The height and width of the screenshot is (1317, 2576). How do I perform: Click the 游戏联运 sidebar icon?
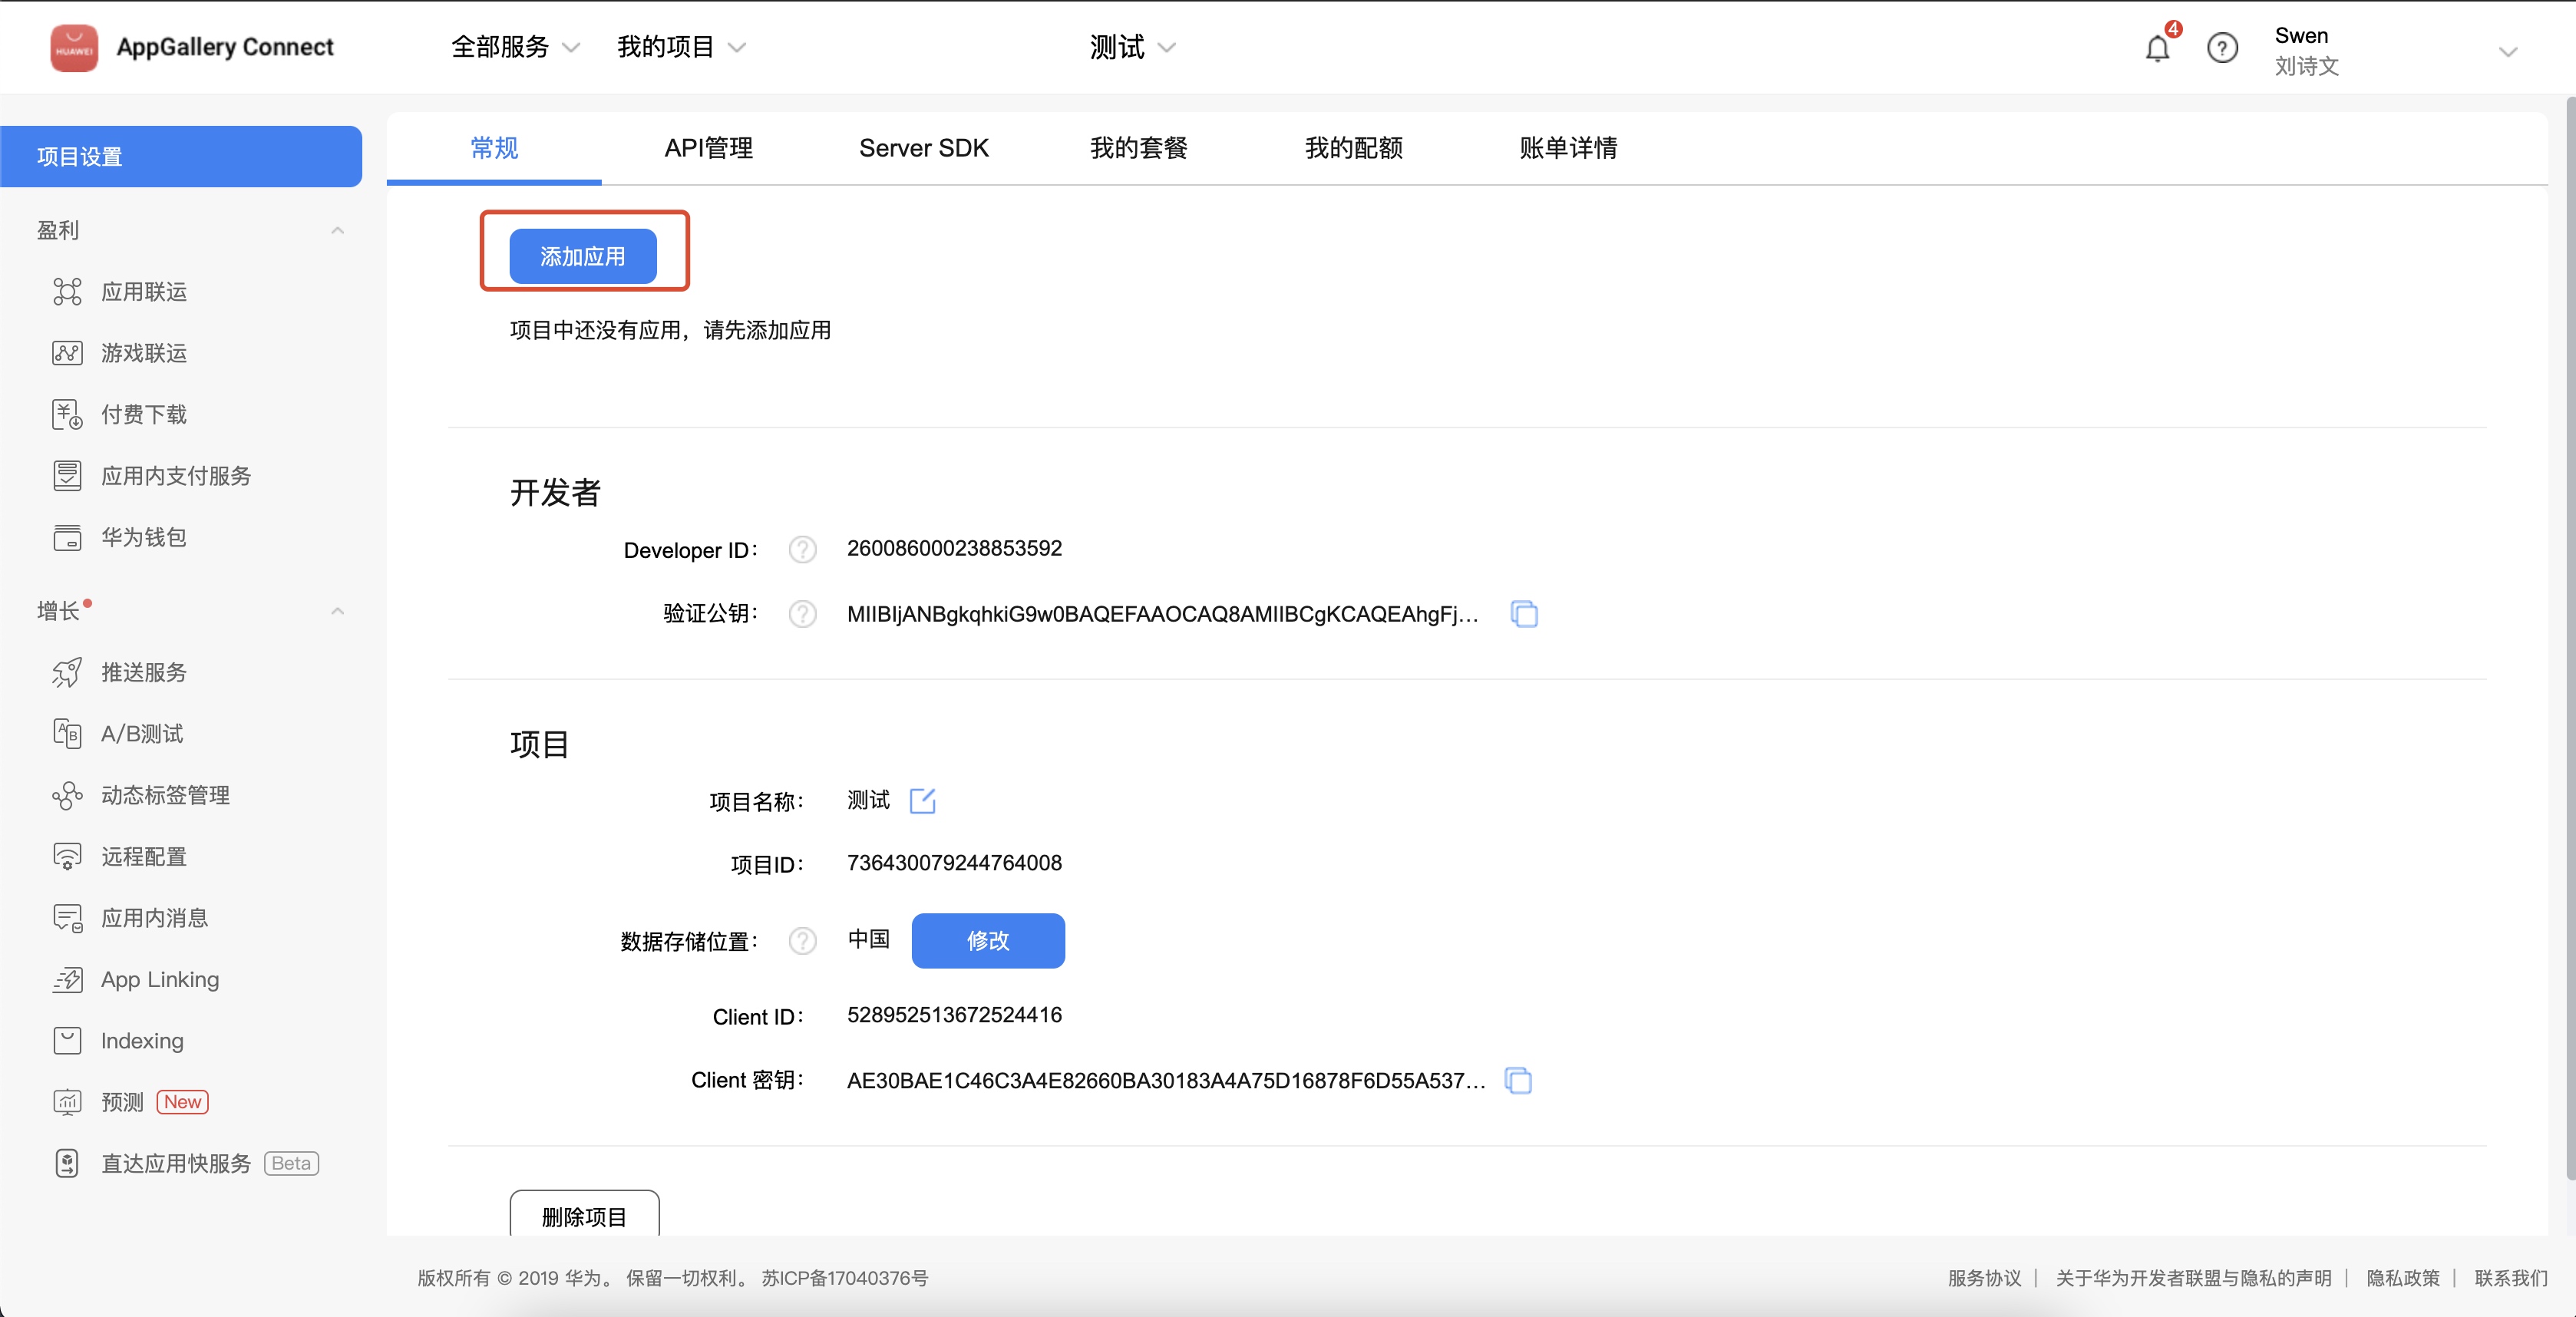(x=67, y=353)
